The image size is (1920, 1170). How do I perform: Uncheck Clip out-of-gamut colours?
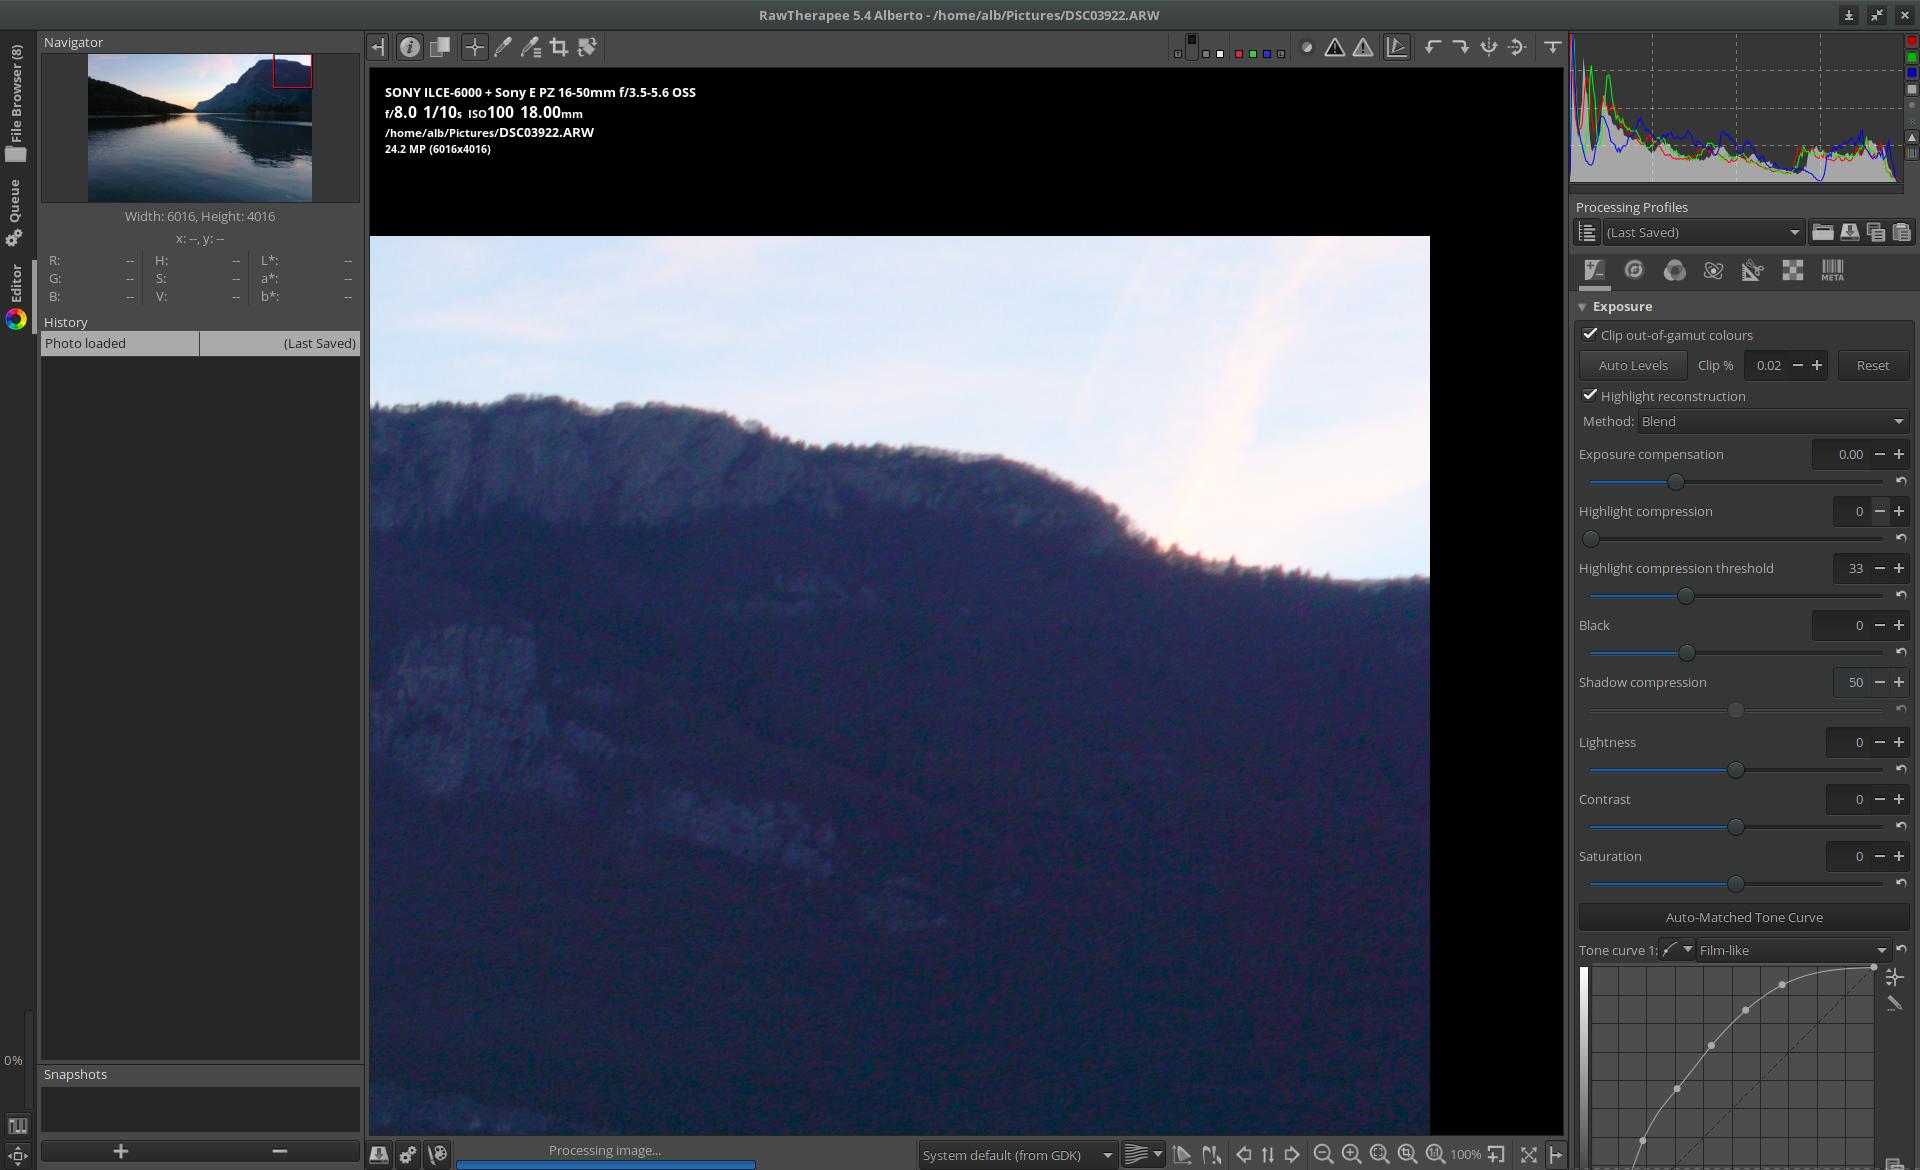pyautogui.click(x=1590, y=335)
